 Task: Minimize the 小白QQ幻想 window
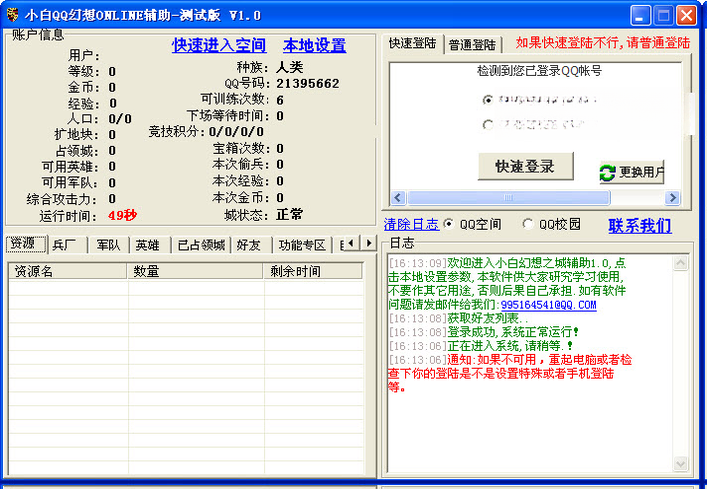pyautogui.click(x=640, y=16)
